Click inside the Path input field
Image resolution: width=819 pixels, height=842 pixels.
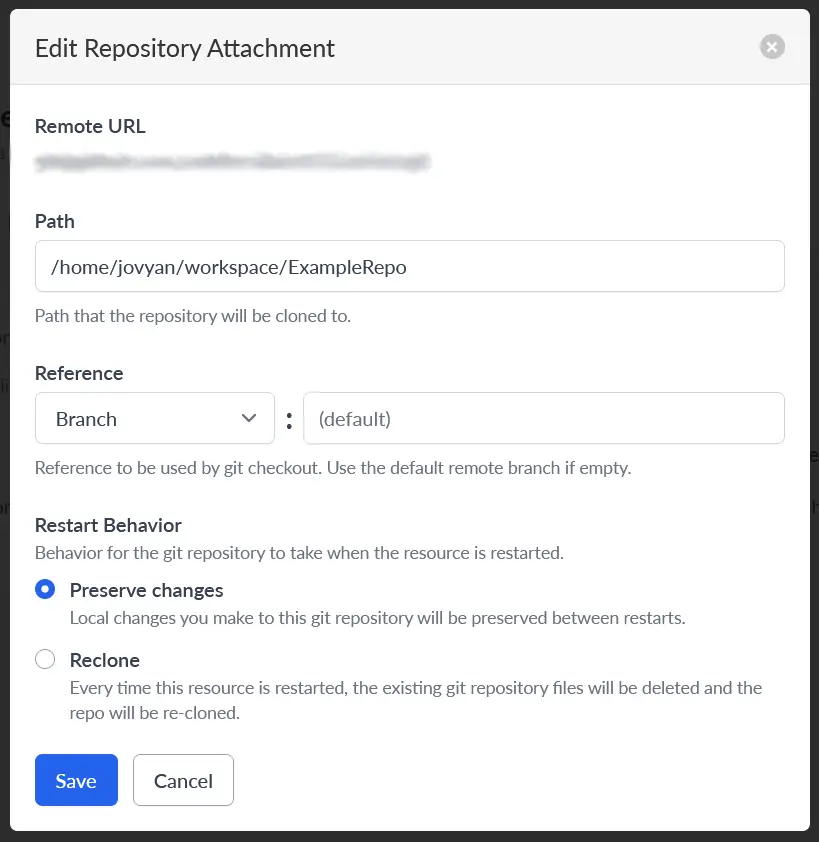click(x=409, y=266)
